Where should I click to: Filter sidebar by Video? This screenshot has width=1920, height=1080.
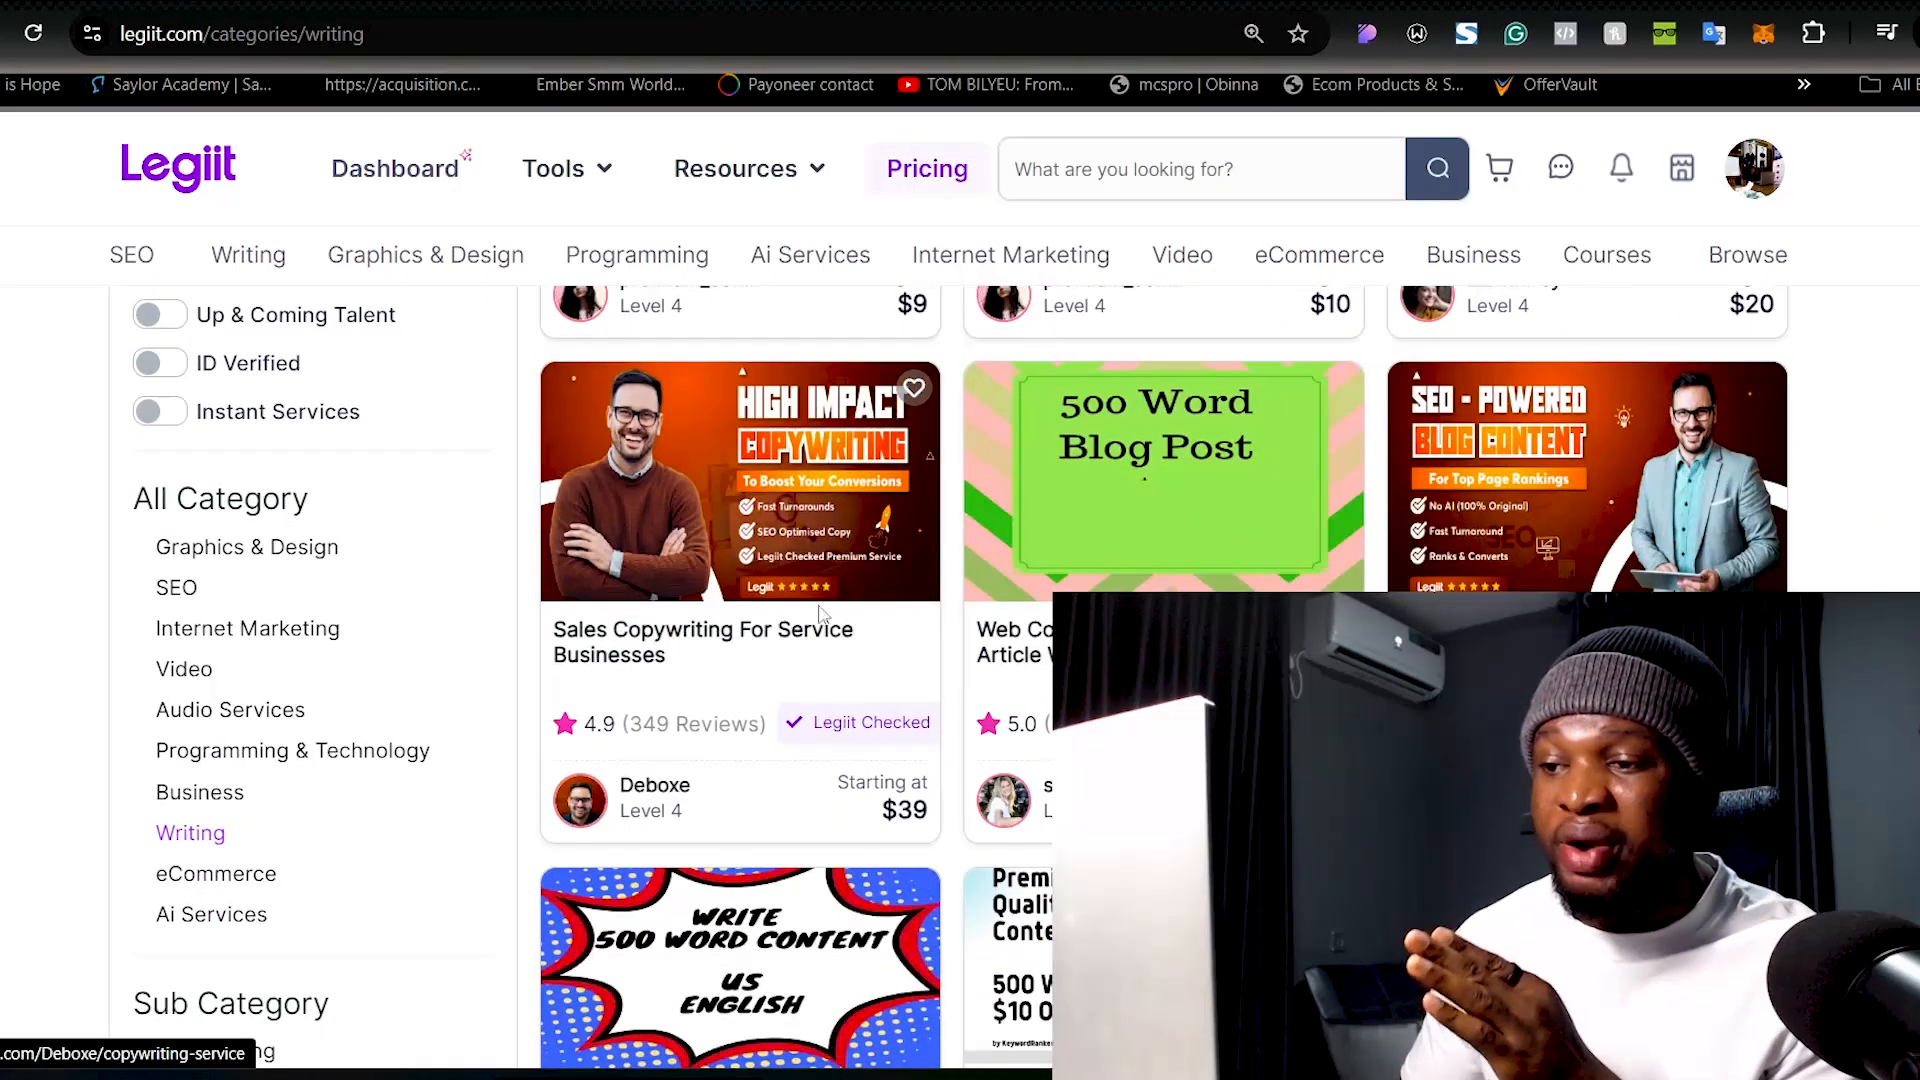click(x=184, y=669)
